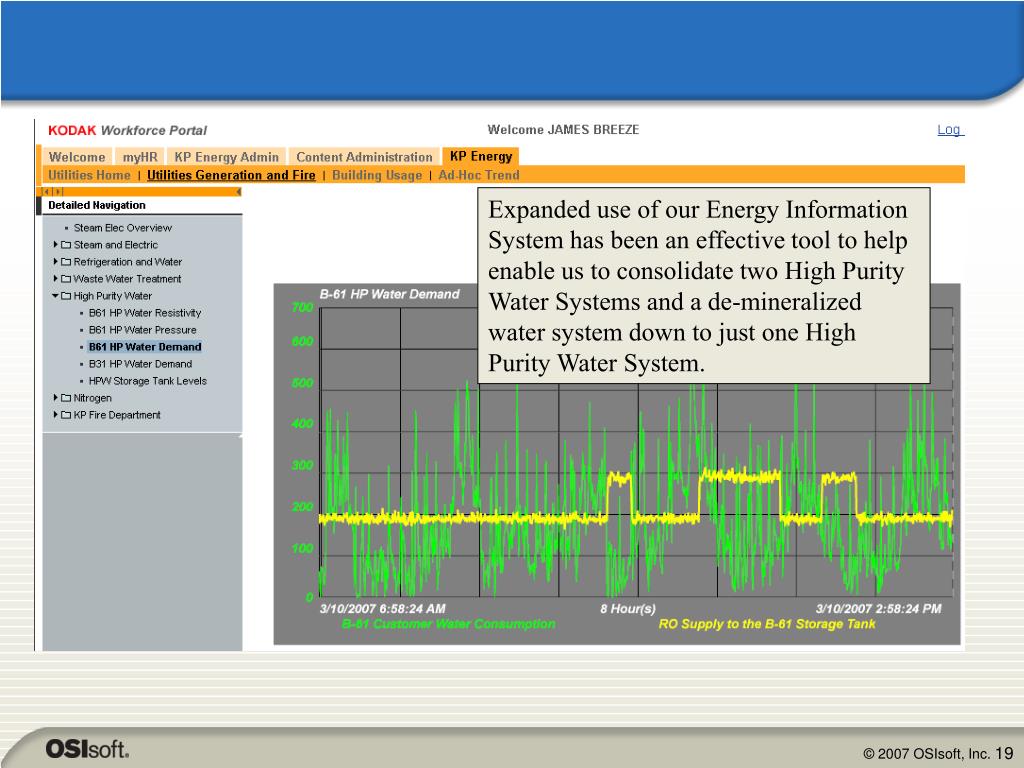The width and height of the screenshot is (1024, 768).
Task: Open the Content Administration tab
Action: [364, 157]
